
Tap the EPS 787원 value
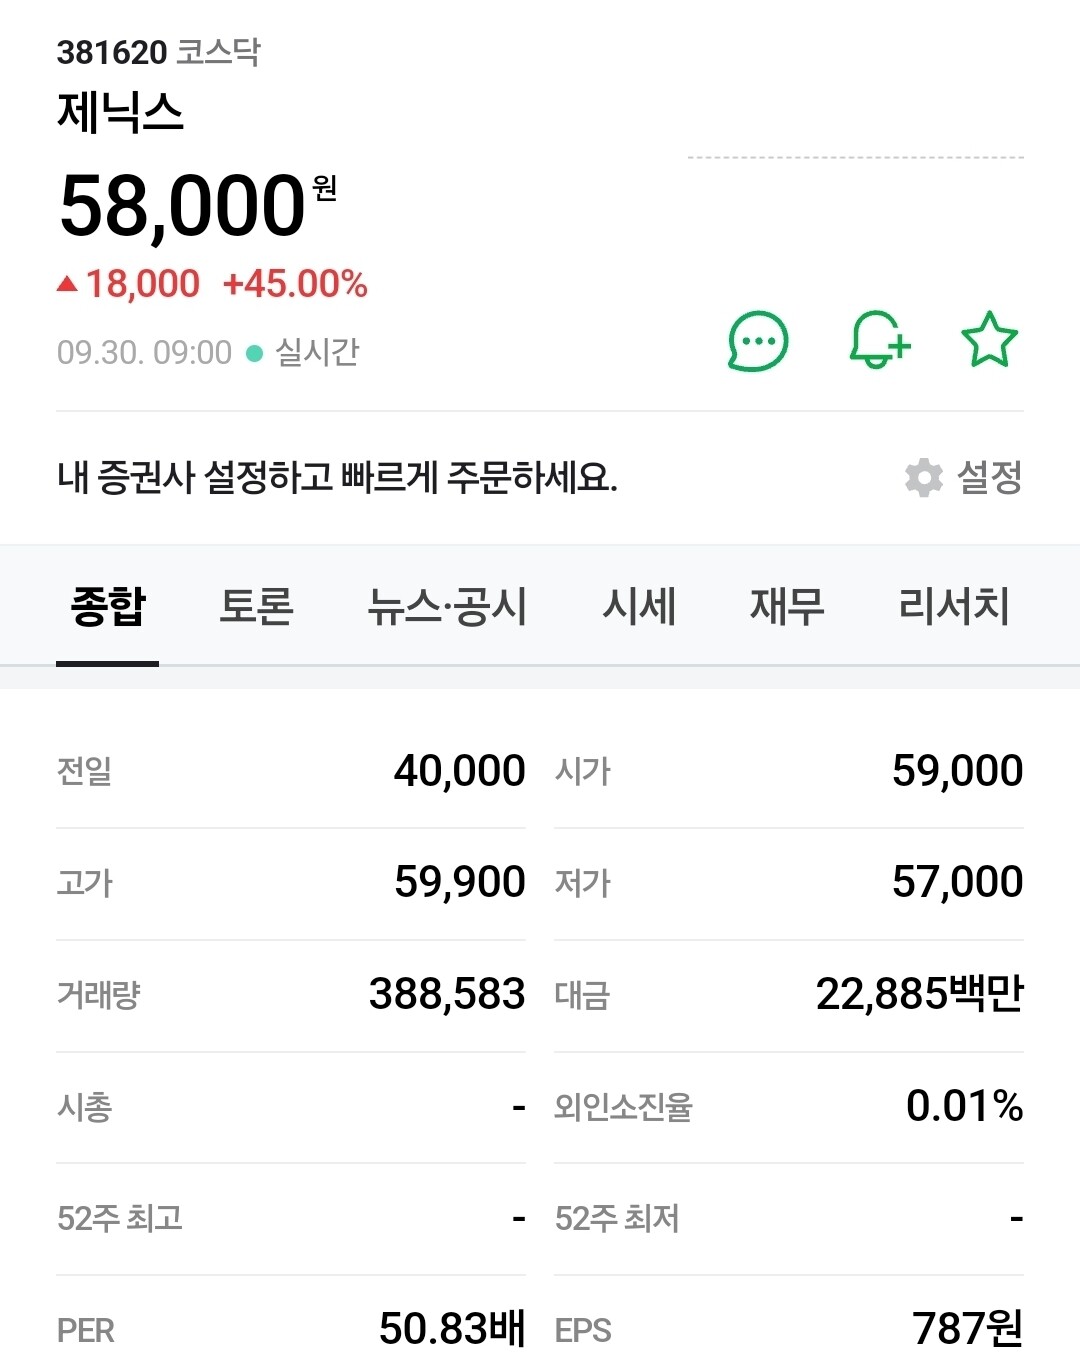967,1329
